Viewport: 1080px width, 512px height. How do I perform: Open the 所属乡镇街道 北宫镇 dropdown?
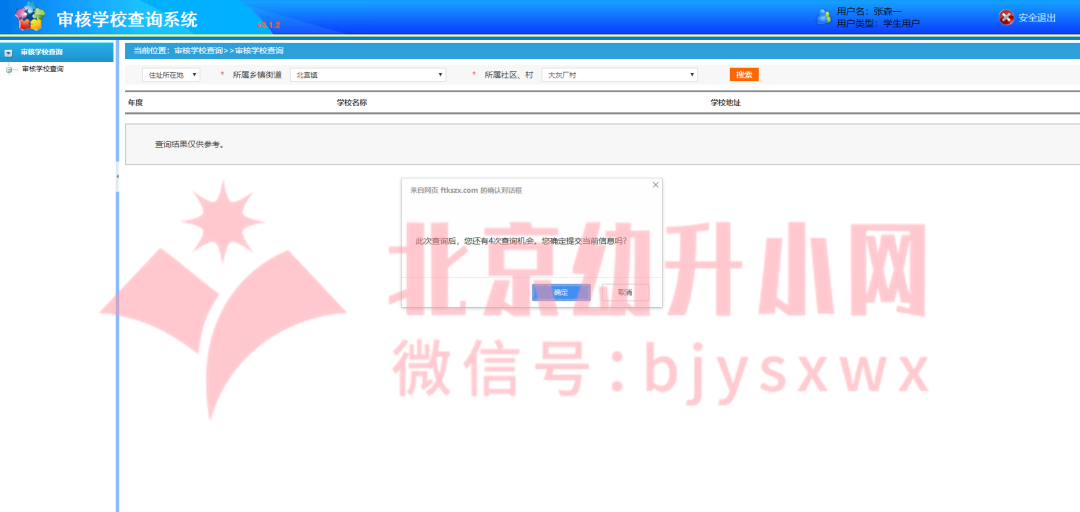[368, 74]
